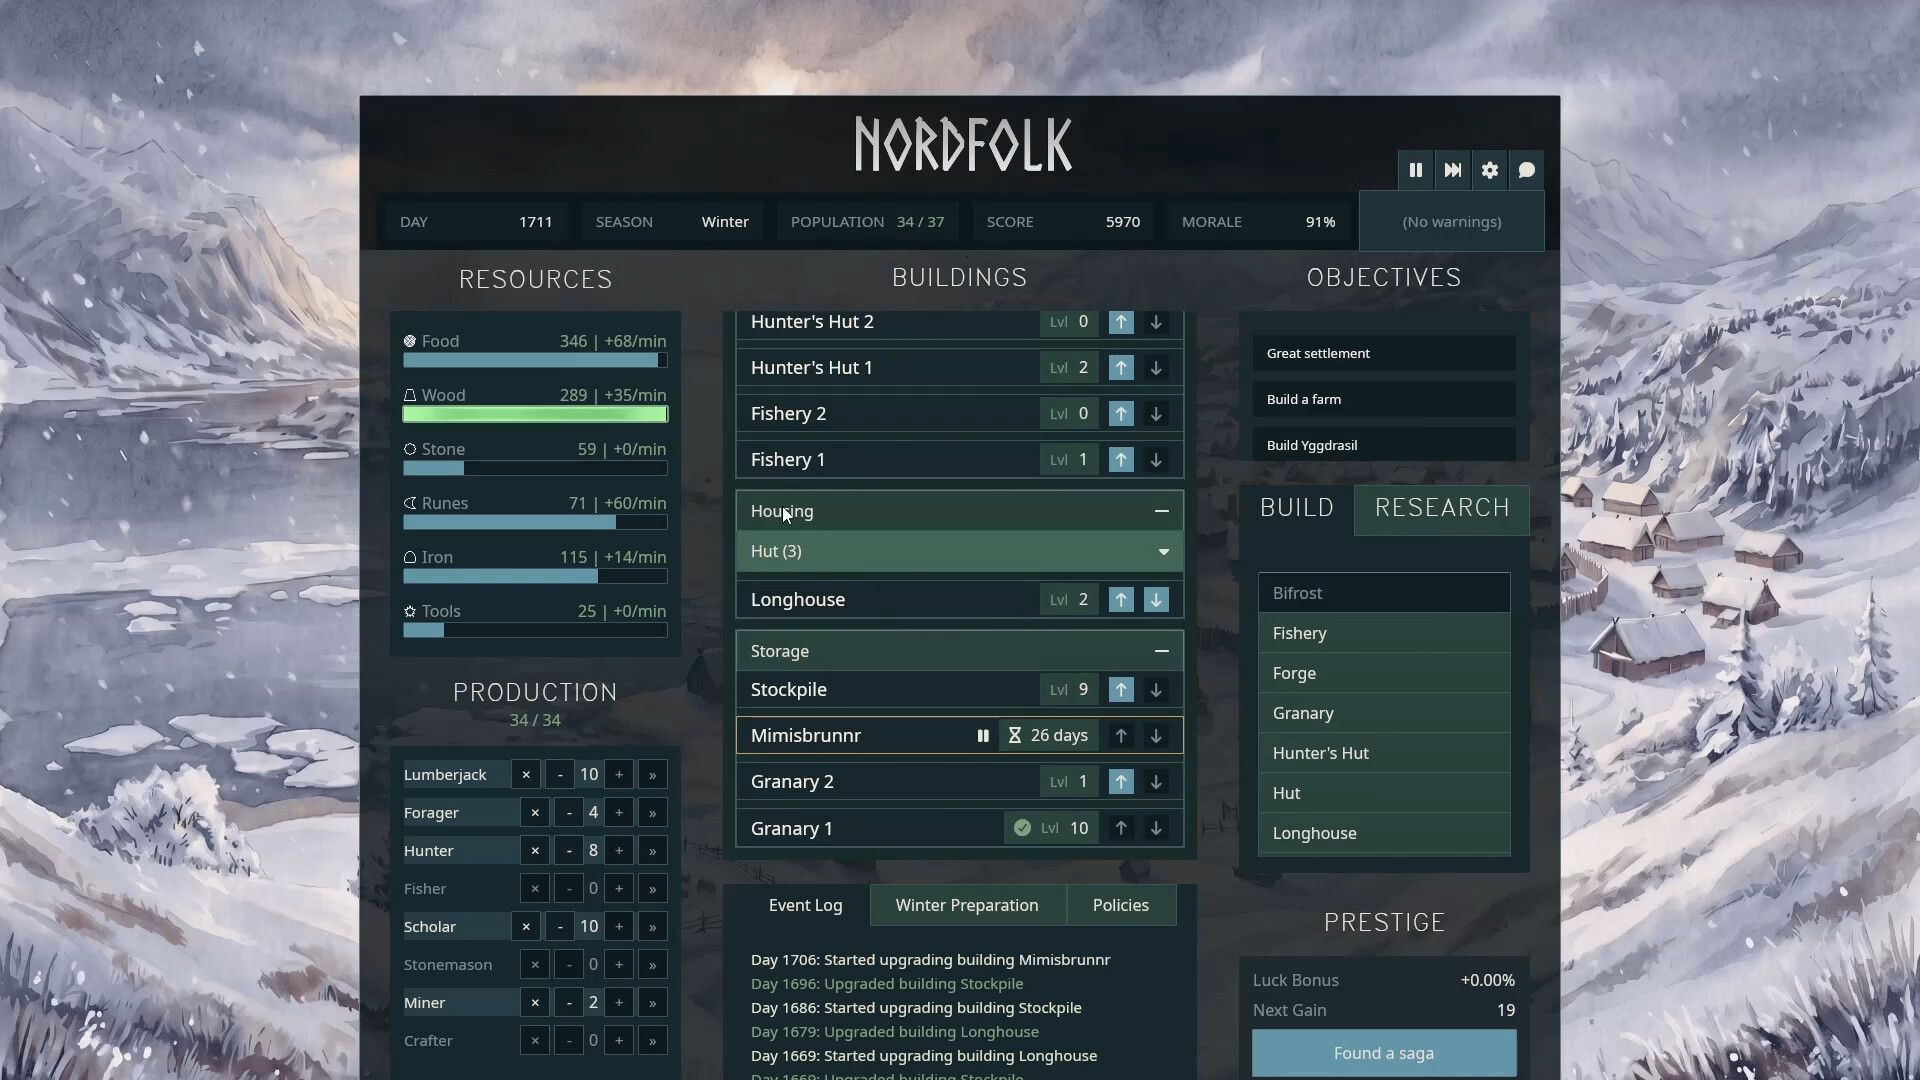Expand the Hut (3) dropdown
Screen dimensions: 1920x1080
click(960, 552)
